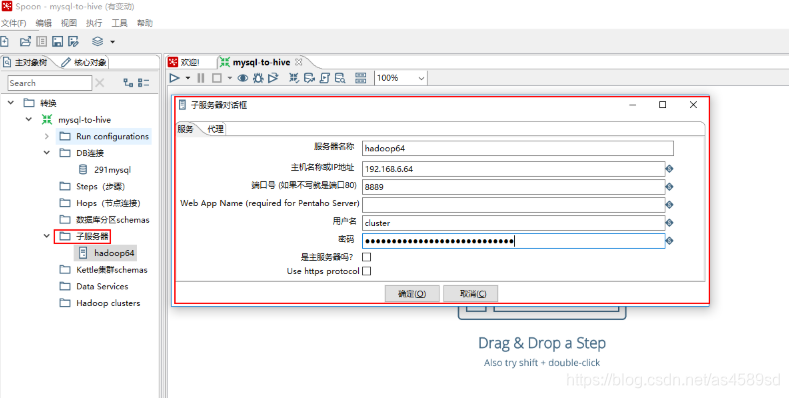Click the show results grid icon

(361, 78)
